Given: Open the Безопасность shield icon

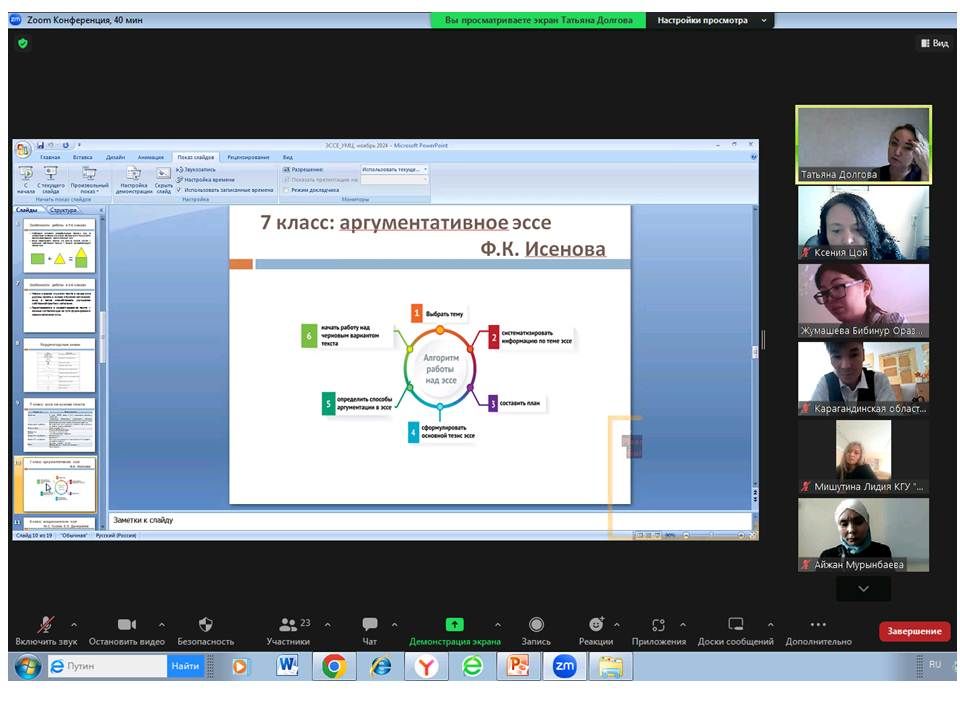Looking at the screenshot, I should (x=205, y=625).
